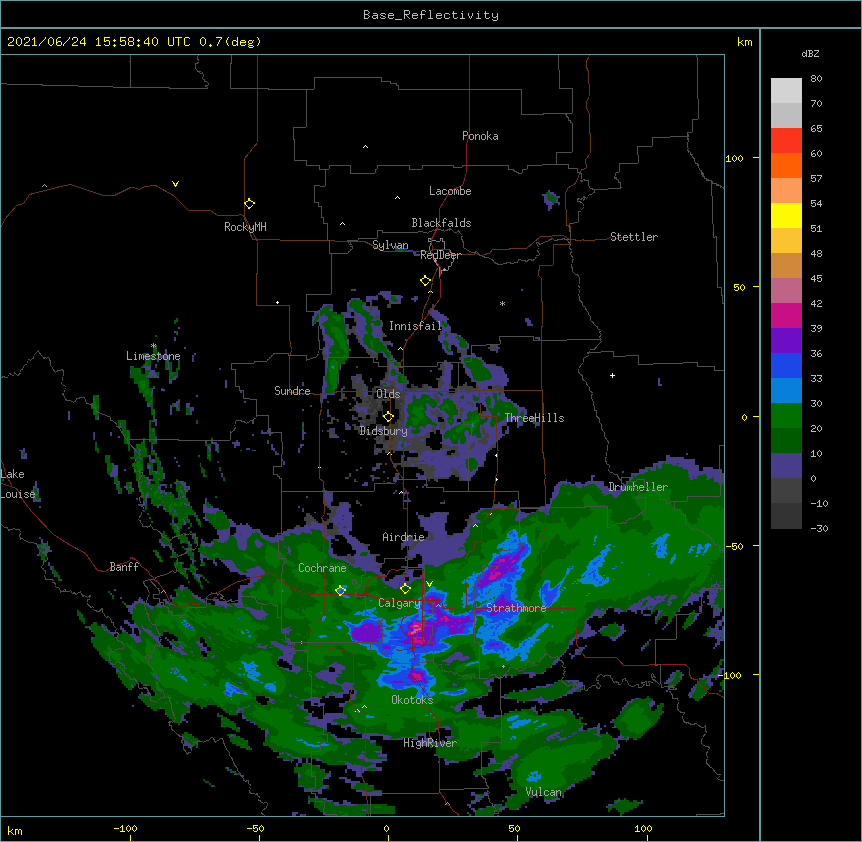This screenshot has width=862, height=842.
Task: Click the -50 tick on the vertical km axis
Action: pos(734,546)
